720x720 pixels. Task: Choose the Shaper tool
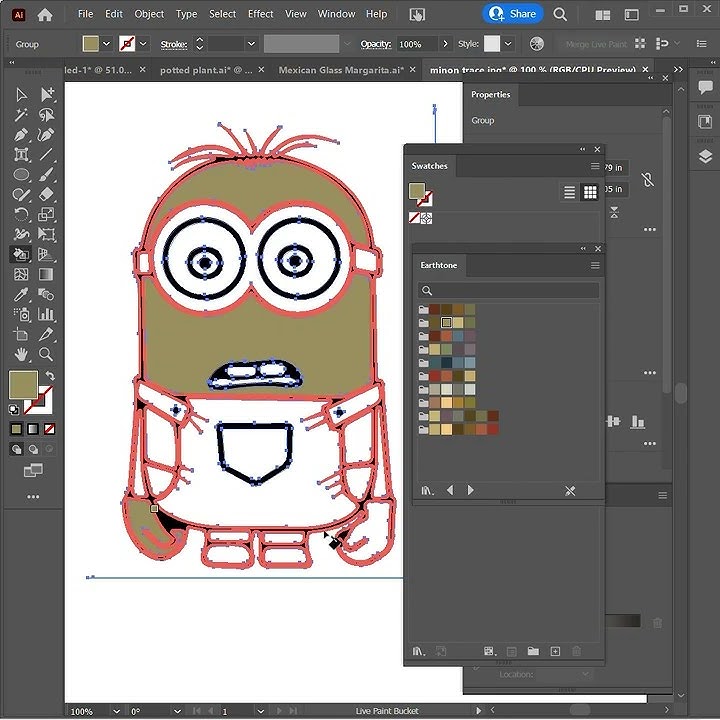(21, 194)
